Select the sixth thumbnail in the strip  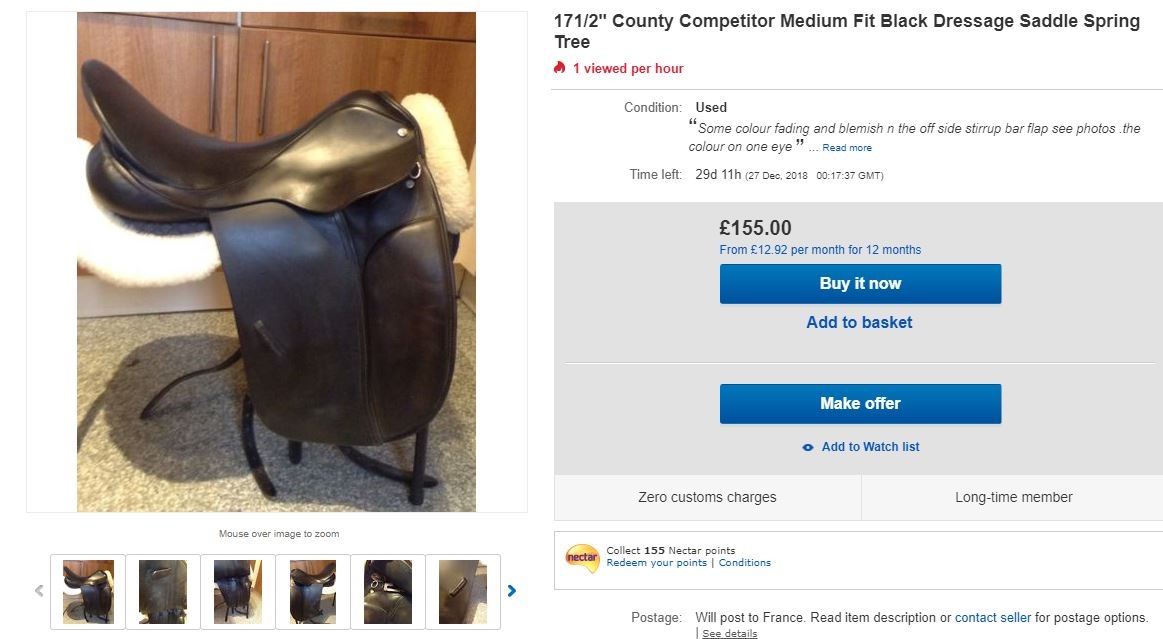[463, 592]
